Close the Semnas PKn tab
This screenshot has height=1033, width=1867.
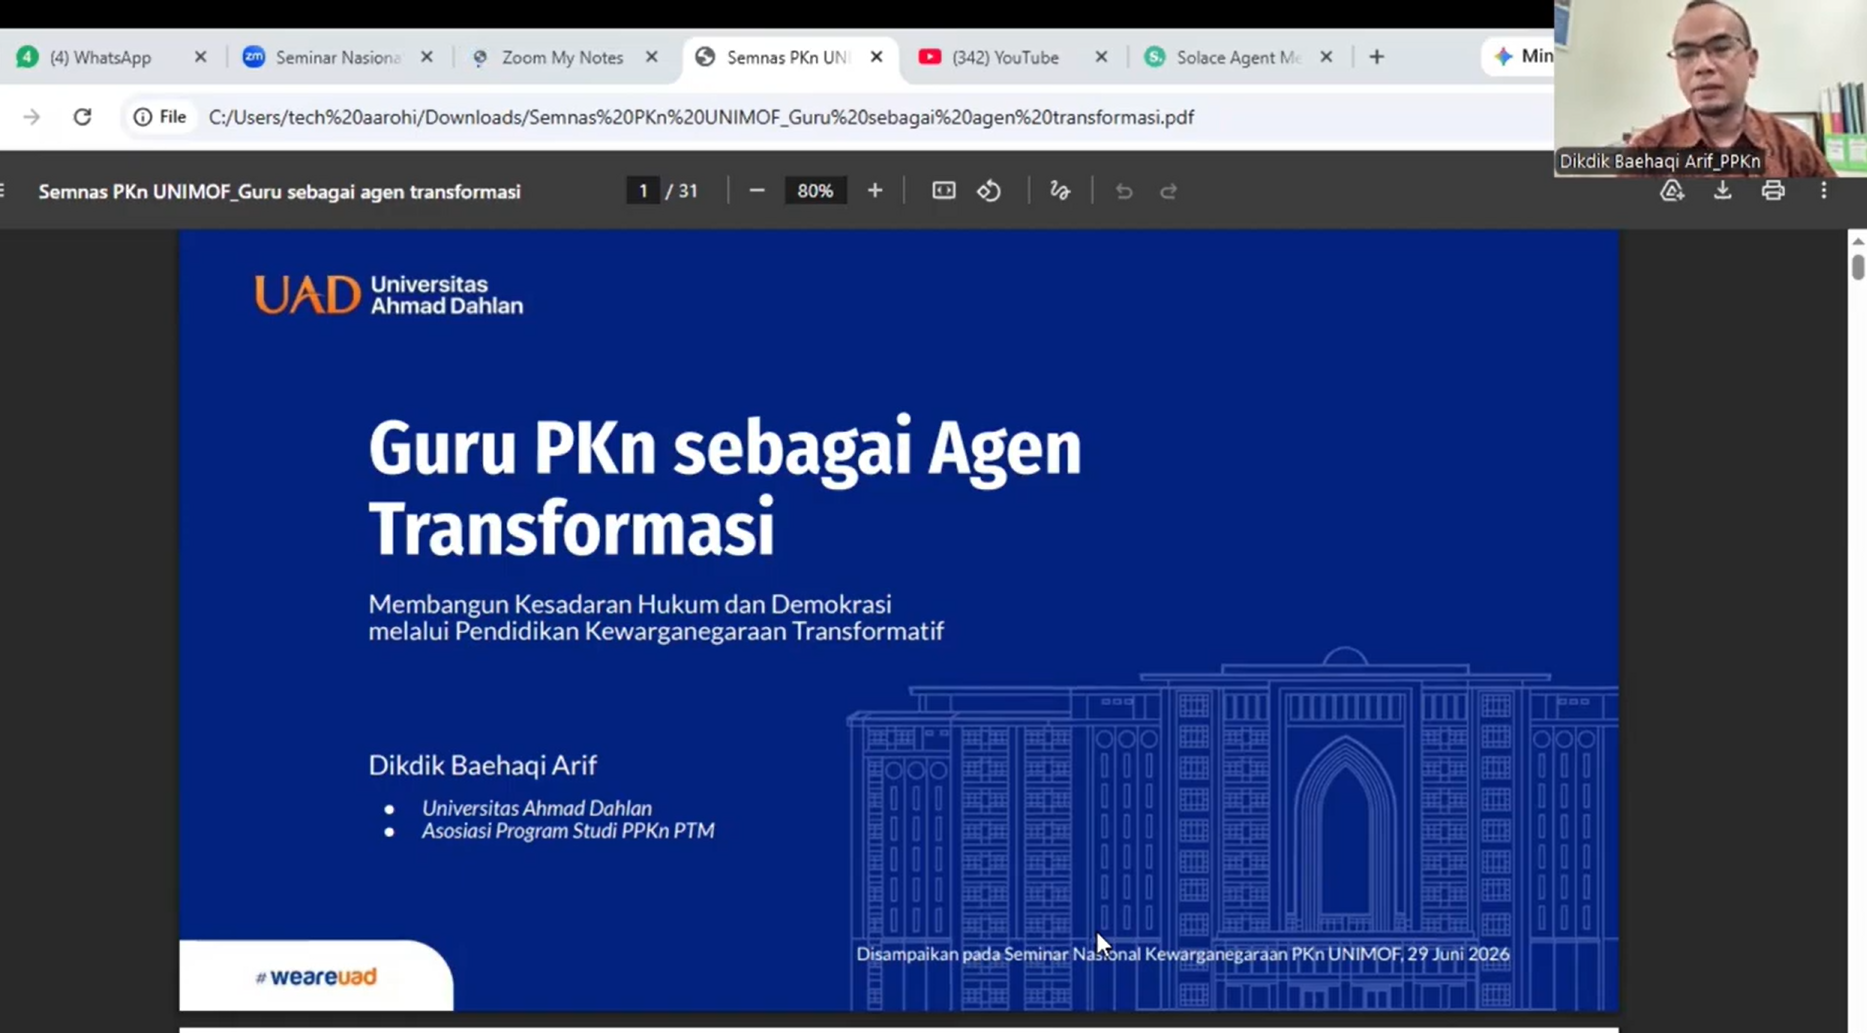click(x=876, y=57)
